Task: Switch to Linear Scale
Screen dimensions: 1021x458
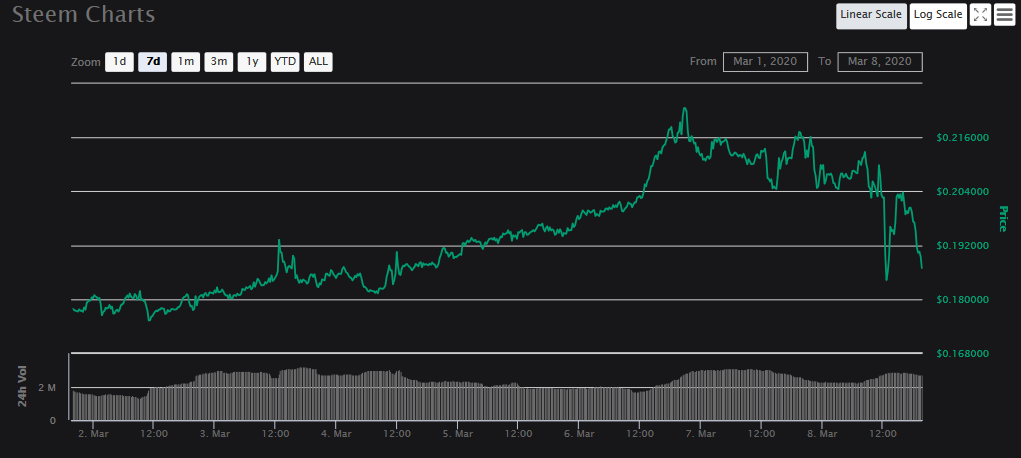Action: point(871,15)
